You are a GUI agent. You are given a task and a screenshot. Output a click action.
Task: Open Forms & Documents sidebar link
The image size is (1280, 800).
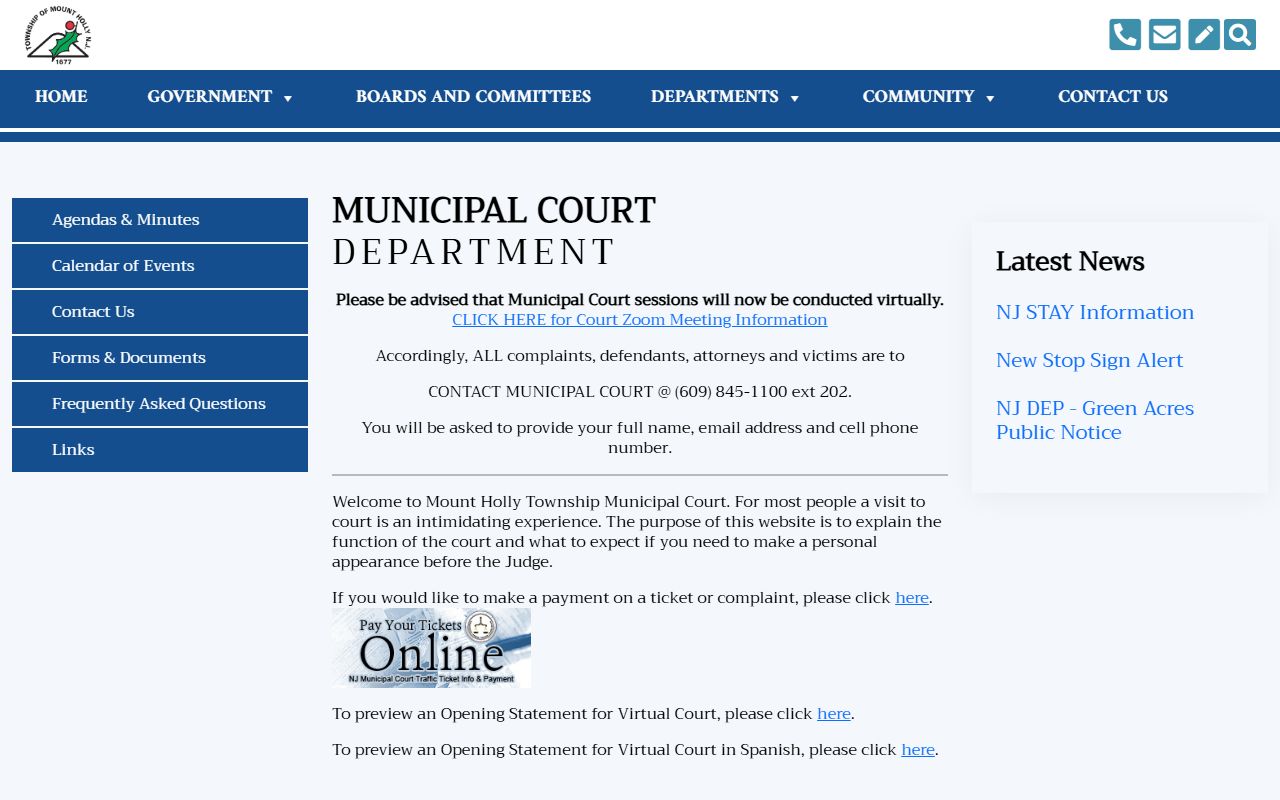pos(160,358)
